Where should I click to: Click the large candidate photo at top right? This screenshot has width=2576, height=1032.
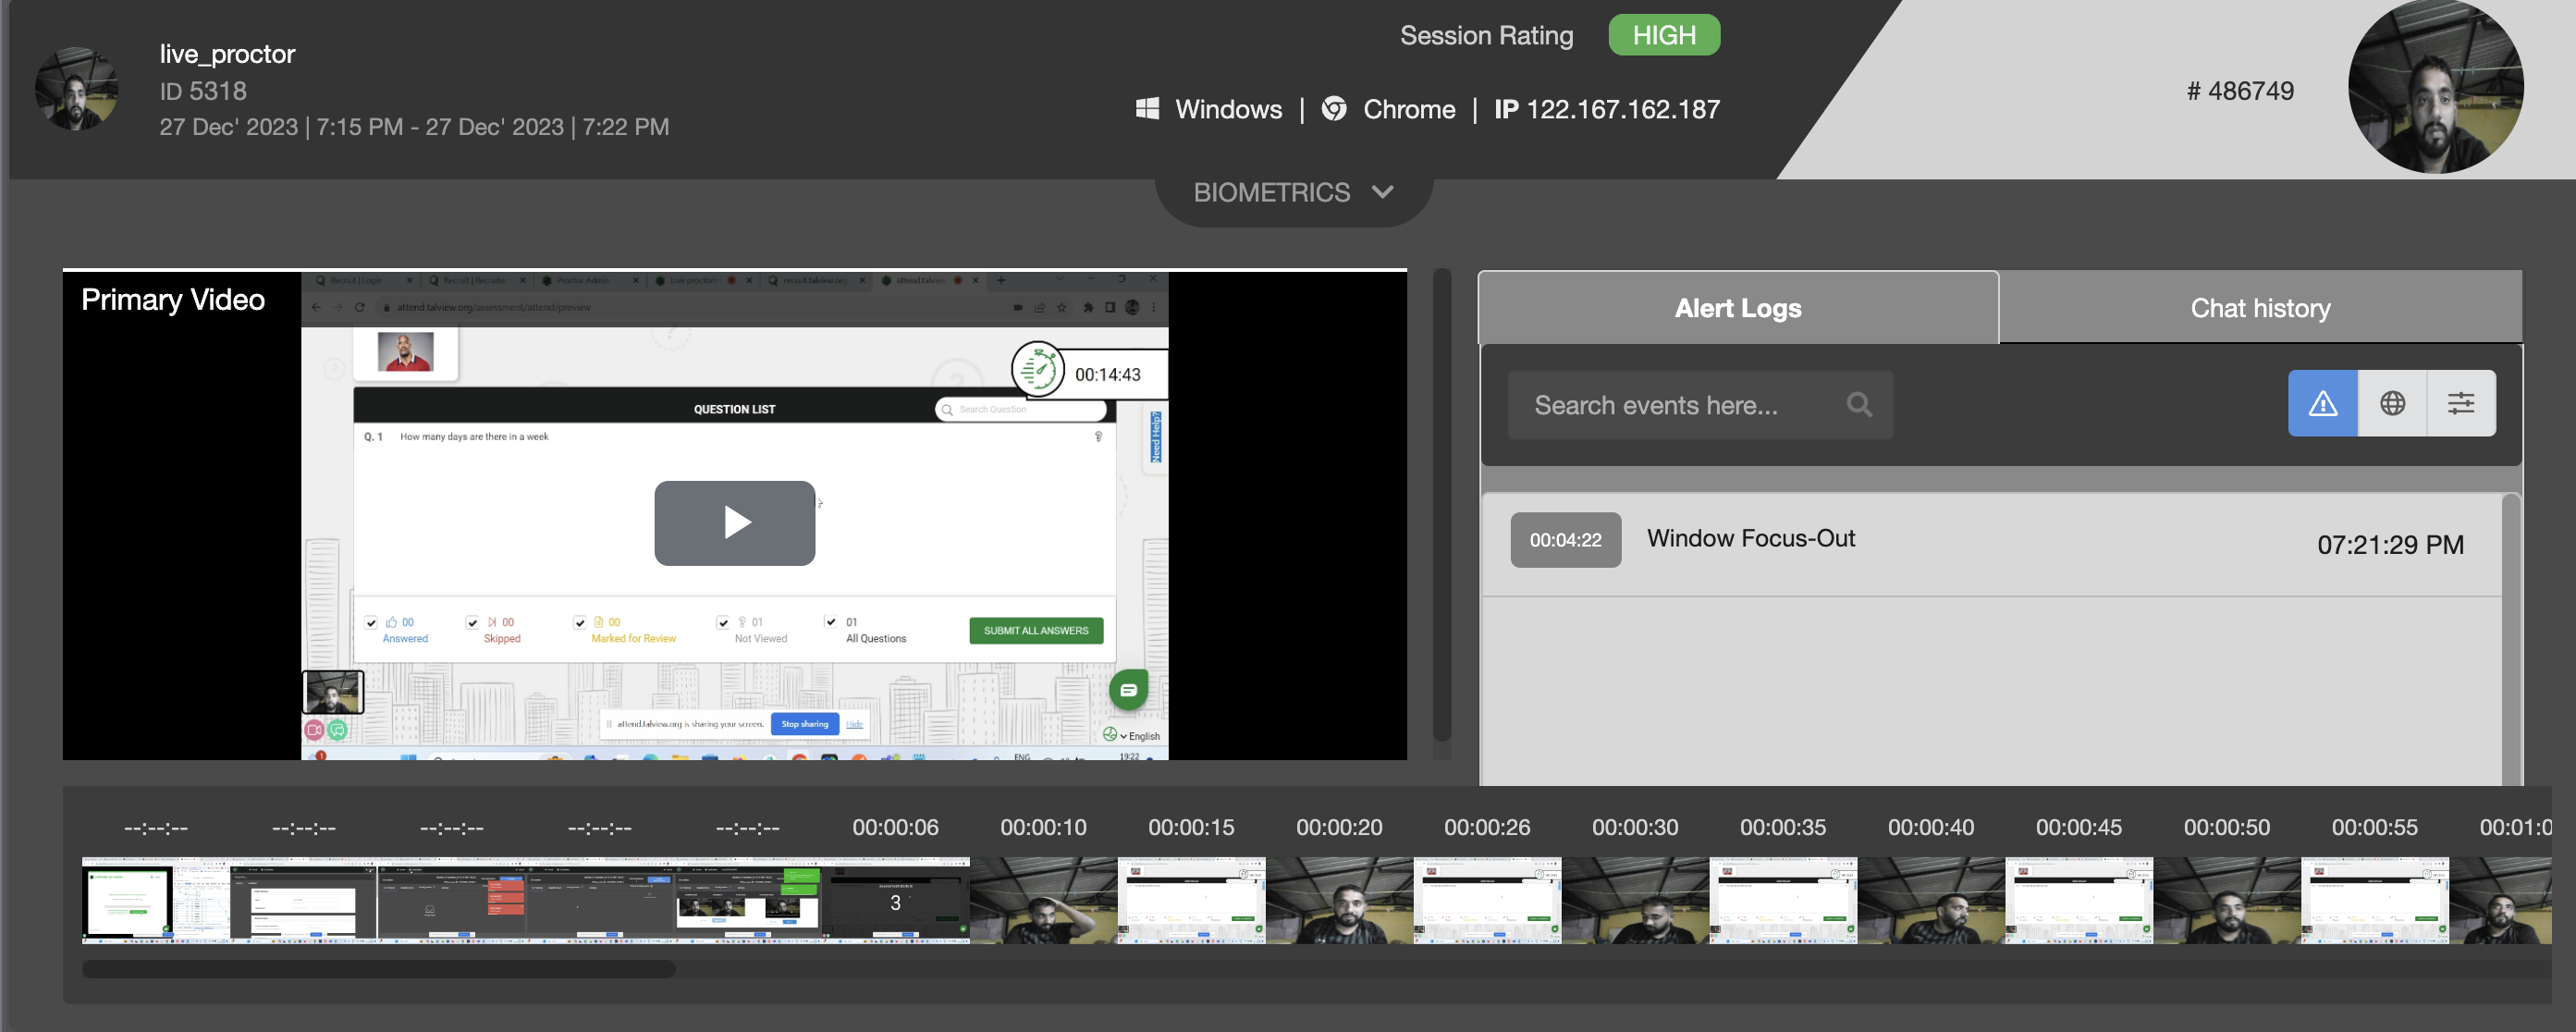pyautogui.click(x=2435, y=88)
